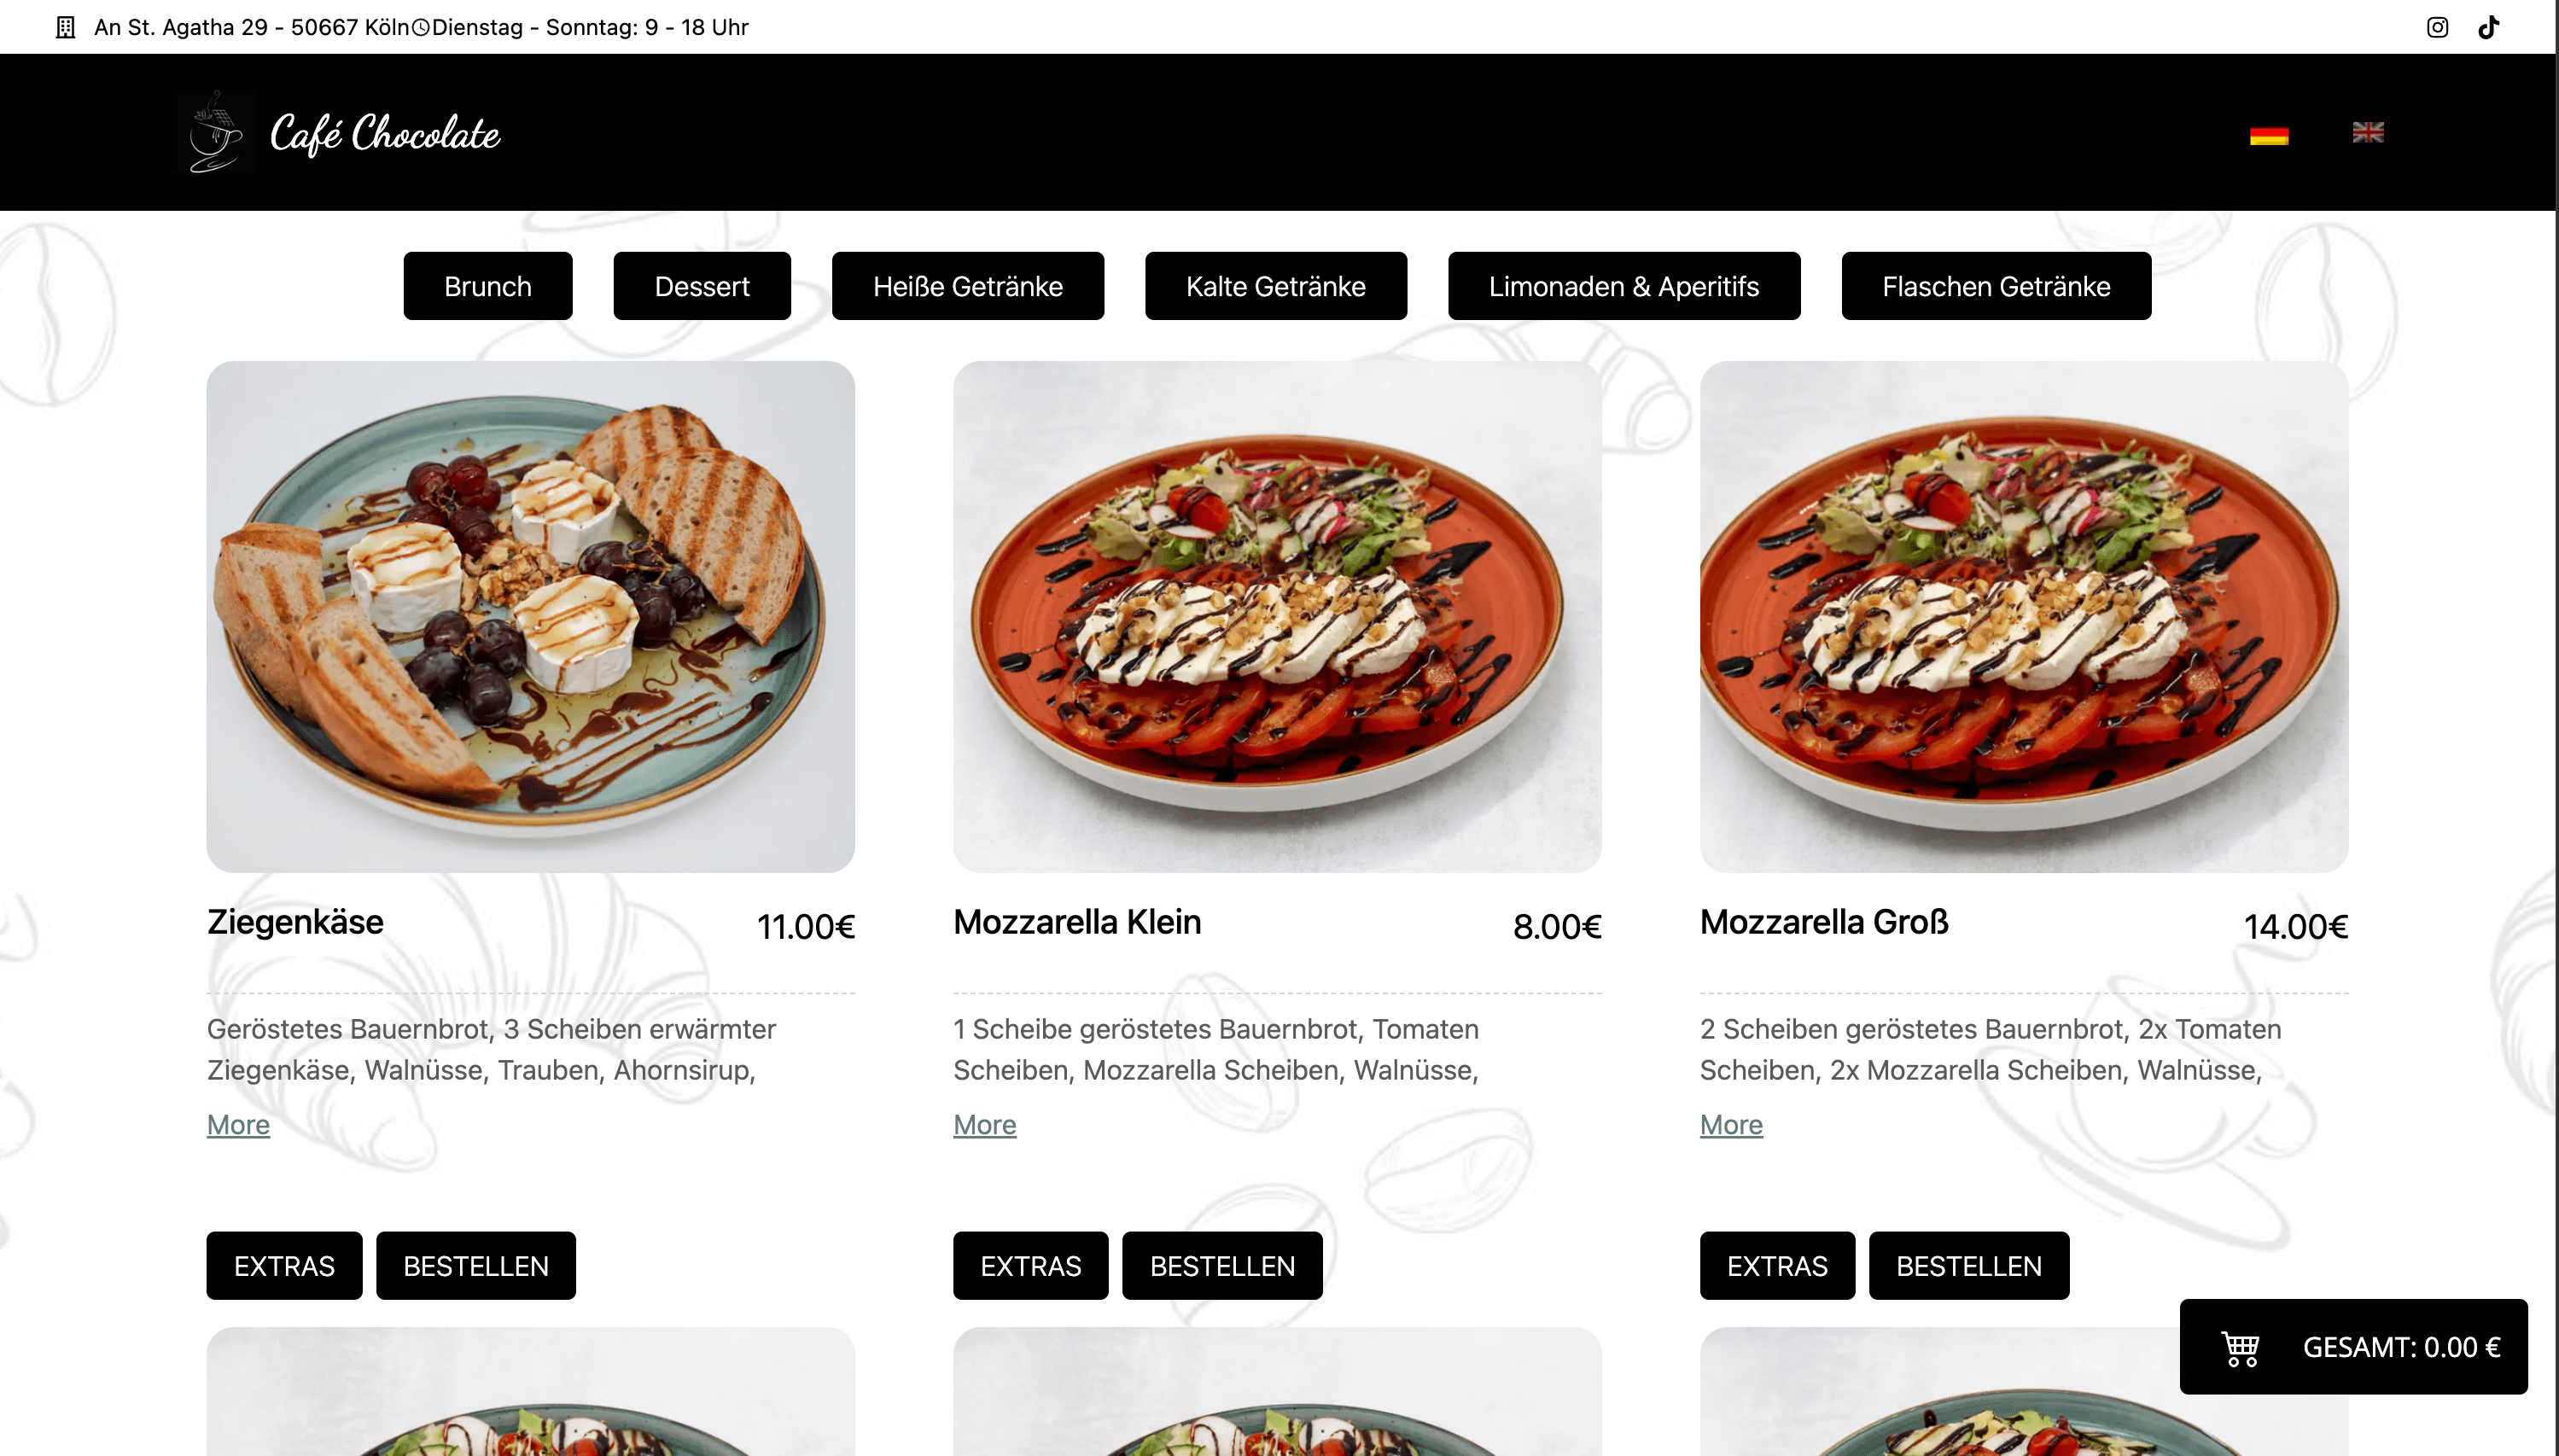Select the Brunch category tab
The width and height of the screenshot is (2559, 1456).
tap(488, 286)
